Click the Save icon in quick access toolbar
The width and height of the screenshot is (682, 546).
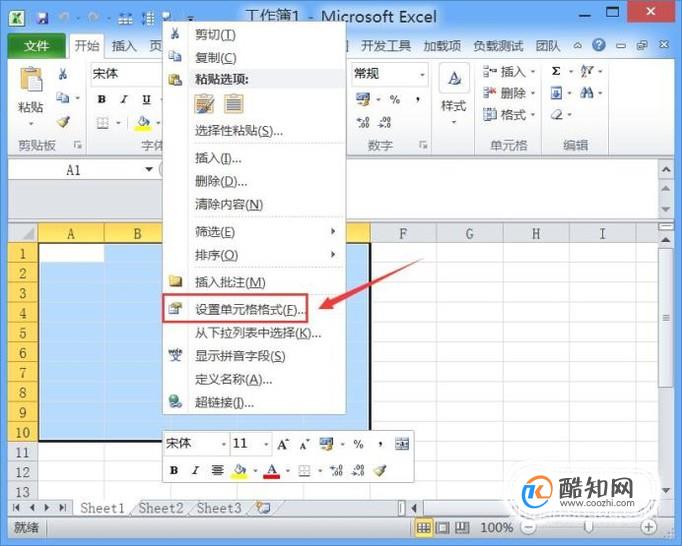tap(42, 18)
